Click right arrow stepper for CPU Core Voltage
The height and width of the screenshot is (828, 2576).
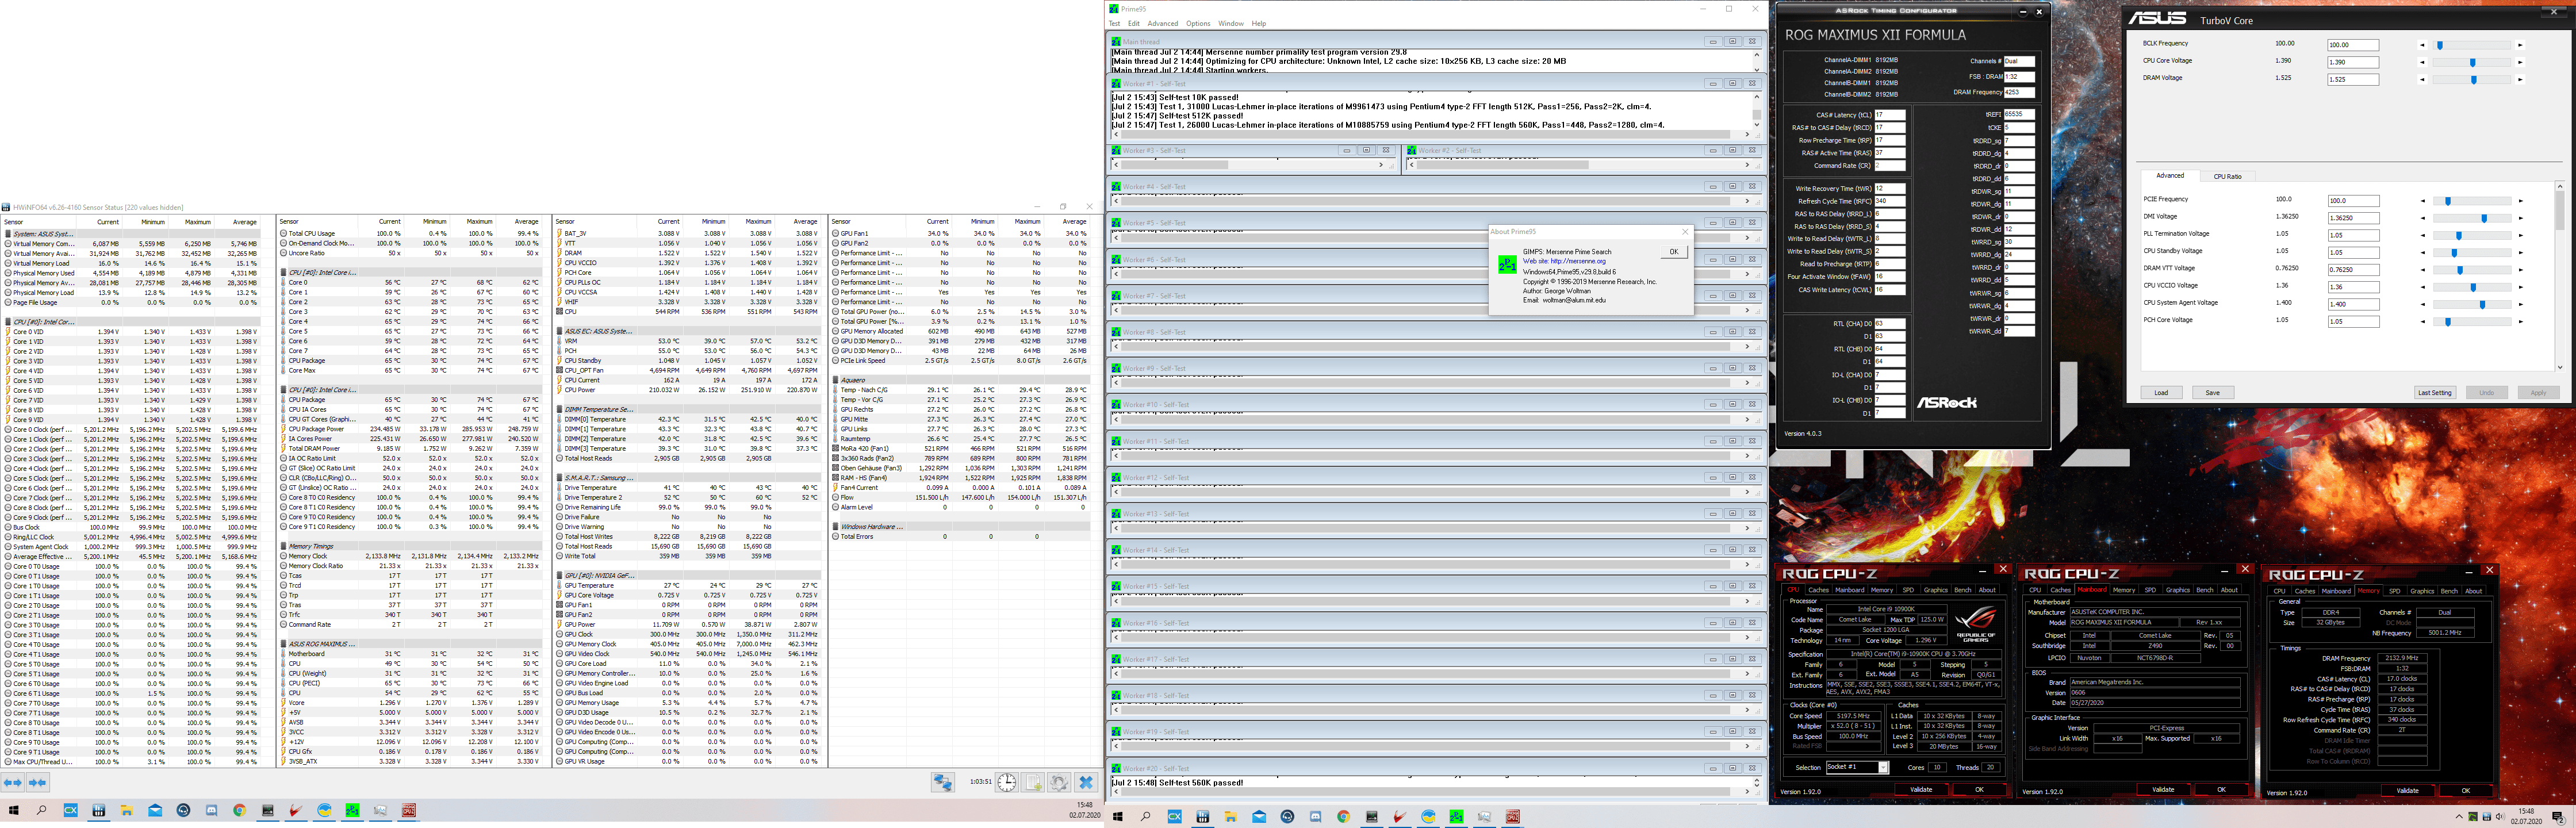tap(2520, 62)
